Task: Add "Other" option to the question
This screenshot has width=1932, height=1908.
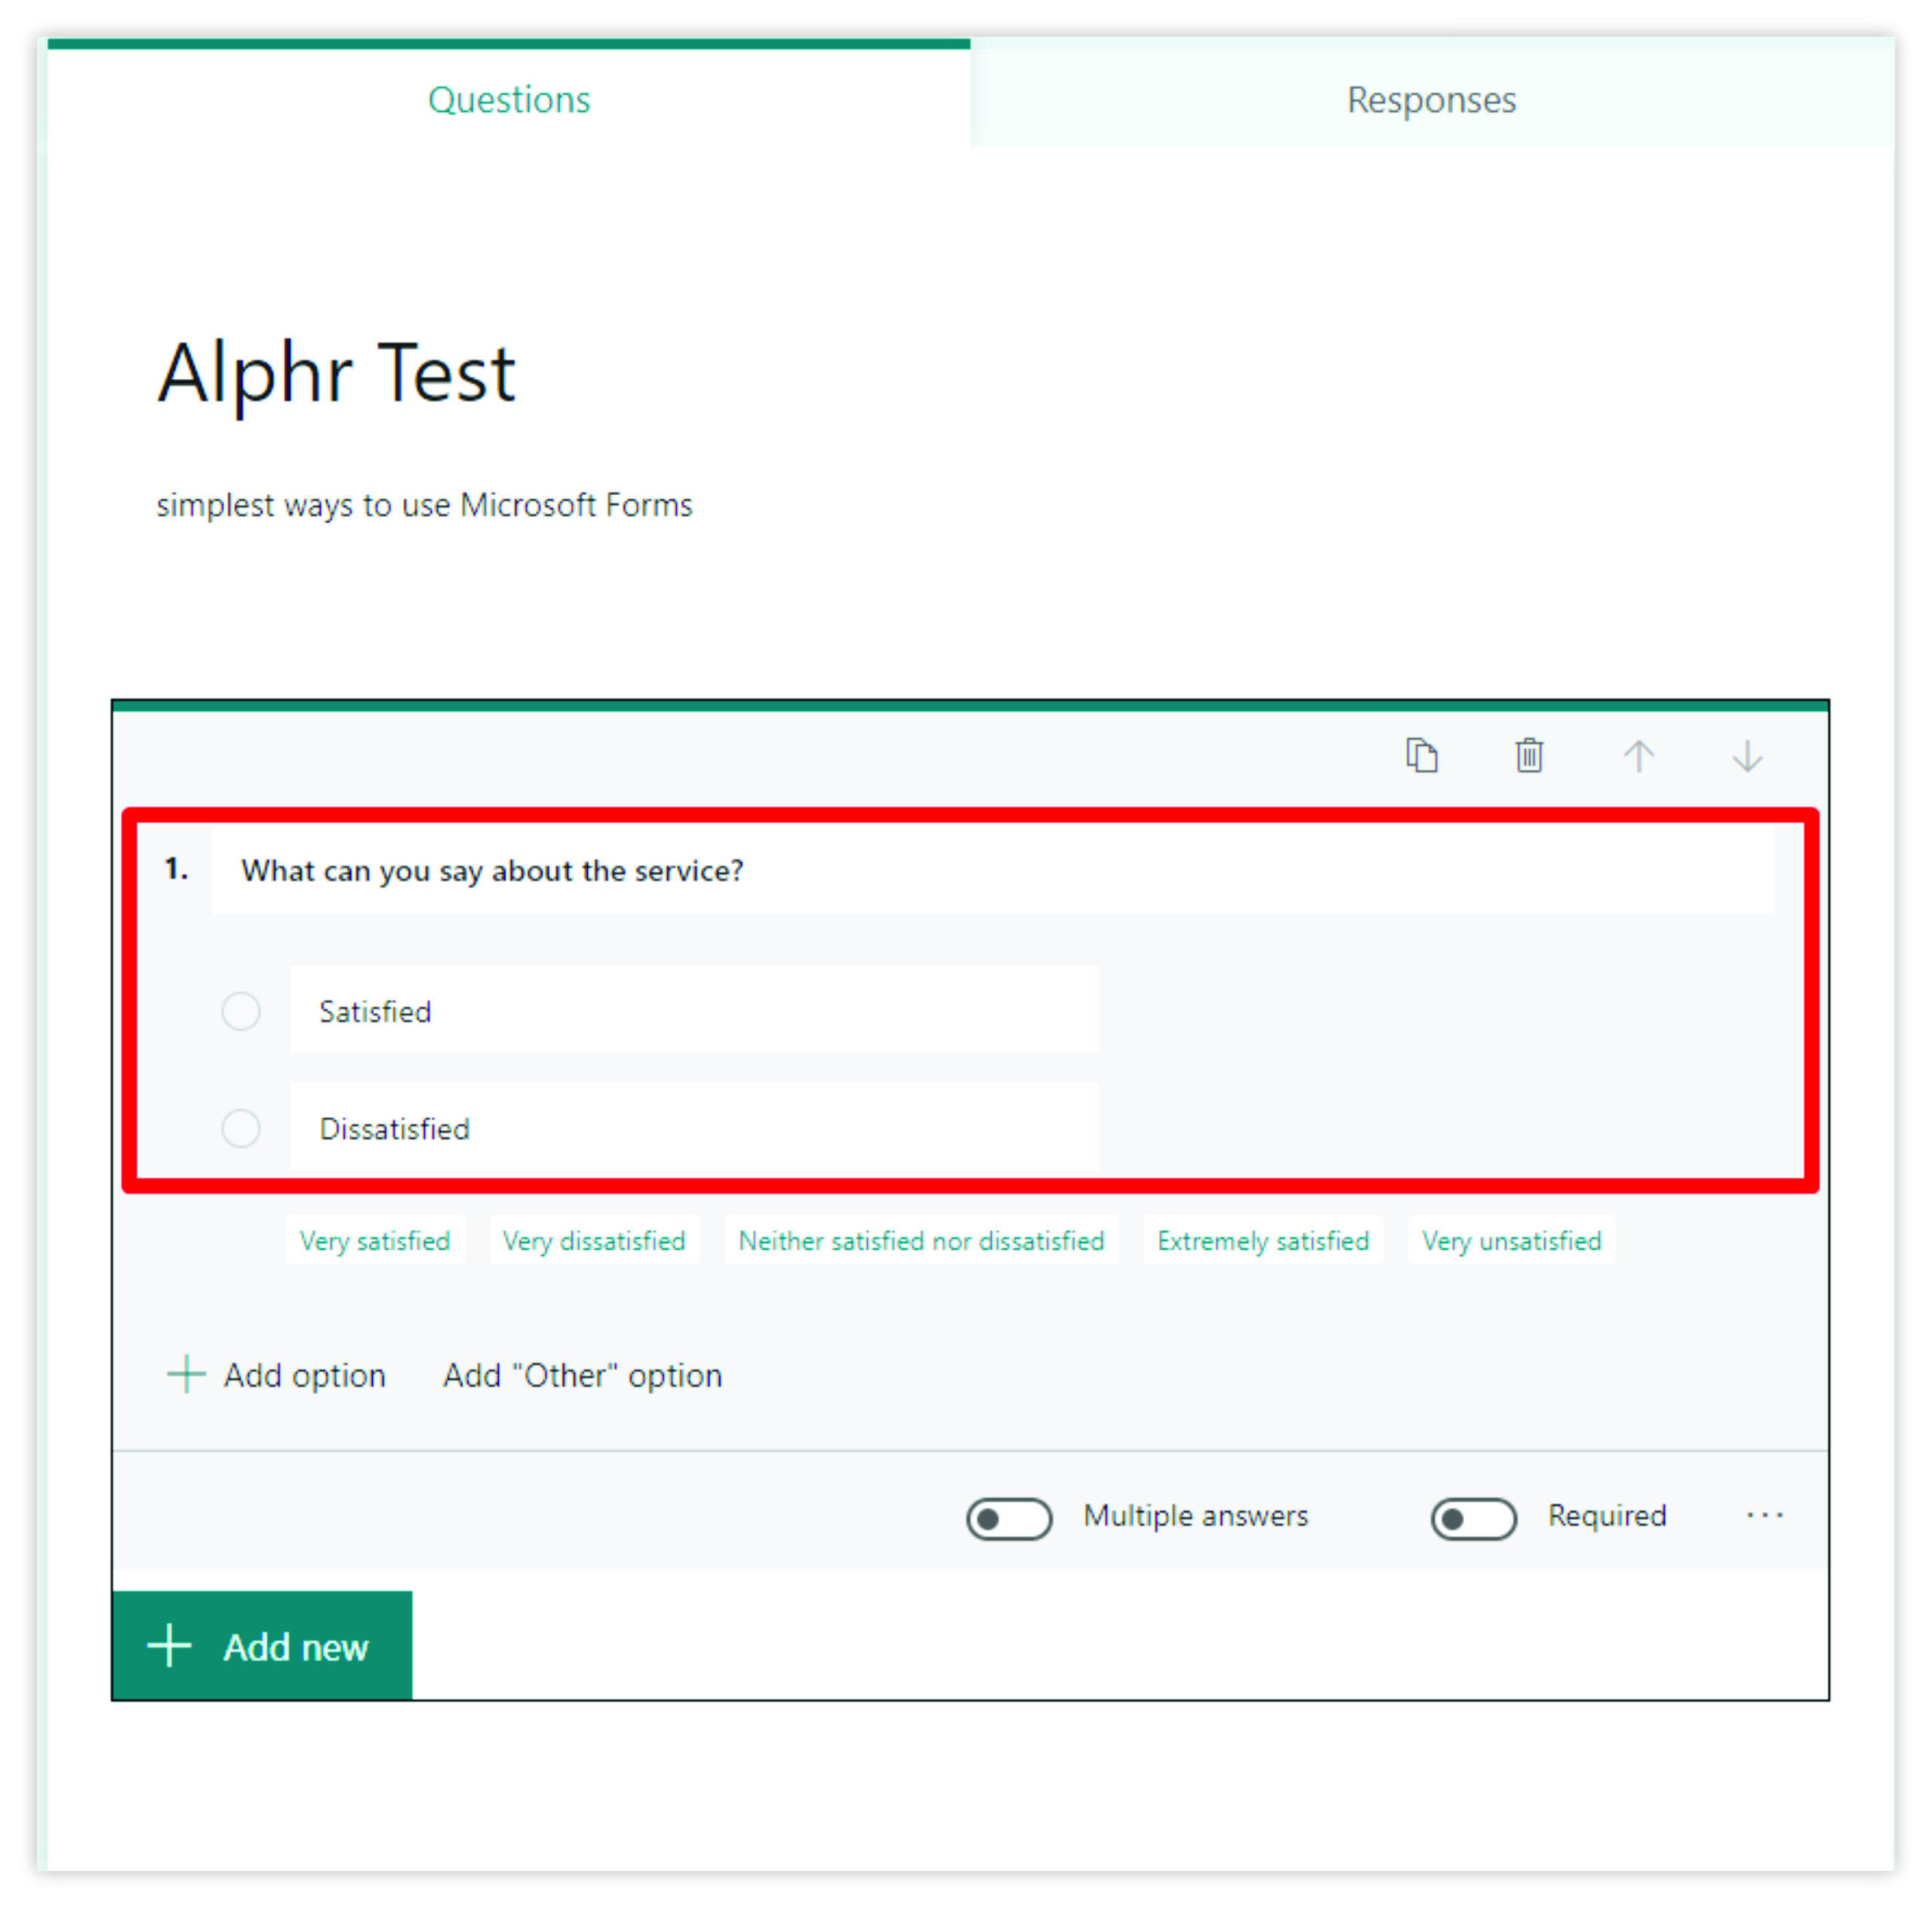Action: [582, 1375]
